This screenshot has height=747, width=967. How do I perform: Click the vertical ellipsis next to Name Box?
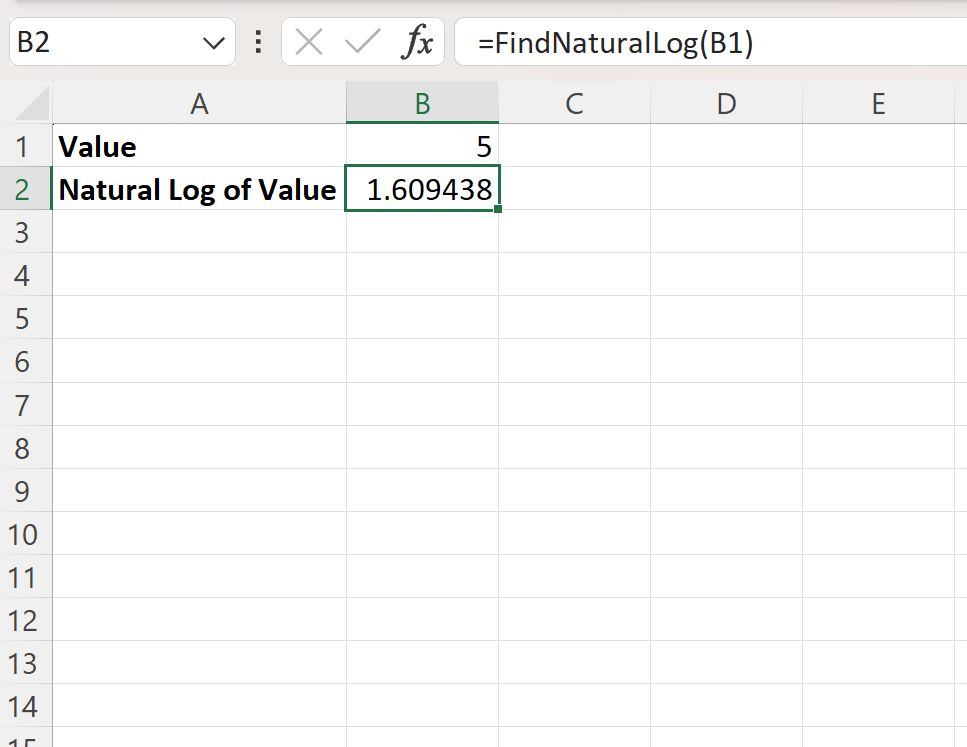point(256,42)
